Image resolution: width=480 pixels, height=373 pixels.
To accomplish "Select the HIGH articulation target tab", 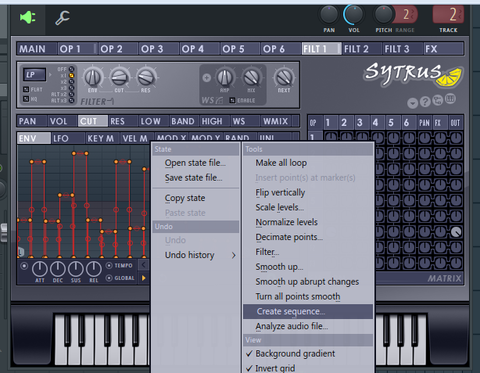I will coord(215,121).
